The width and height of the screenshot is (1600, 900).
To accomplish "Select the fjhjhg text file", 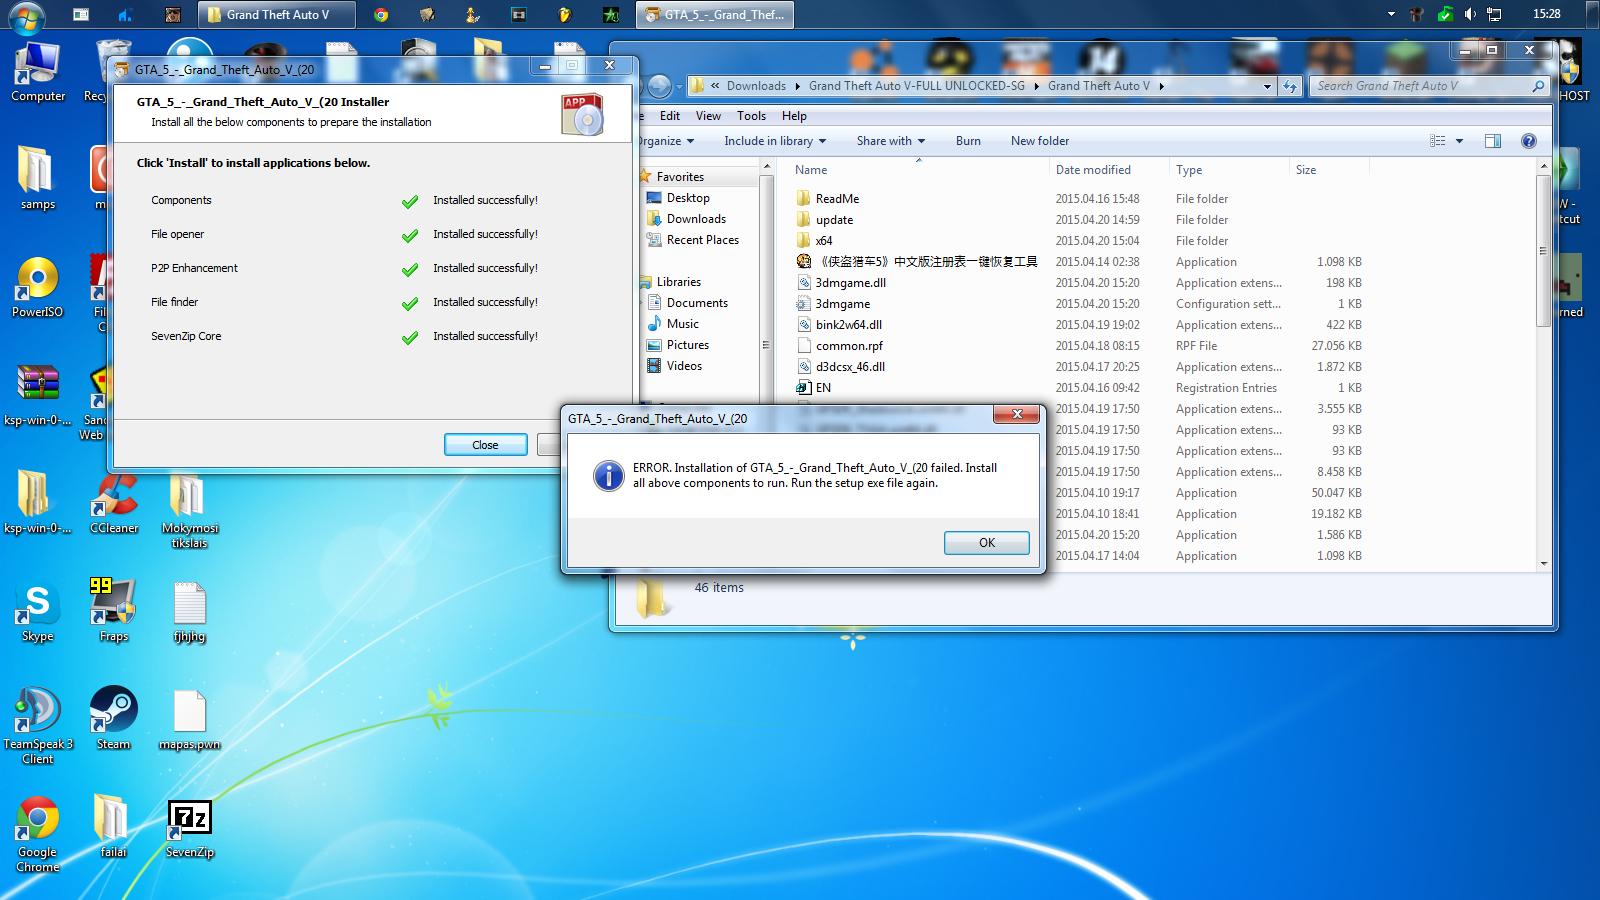I will (x=189, y=611).
